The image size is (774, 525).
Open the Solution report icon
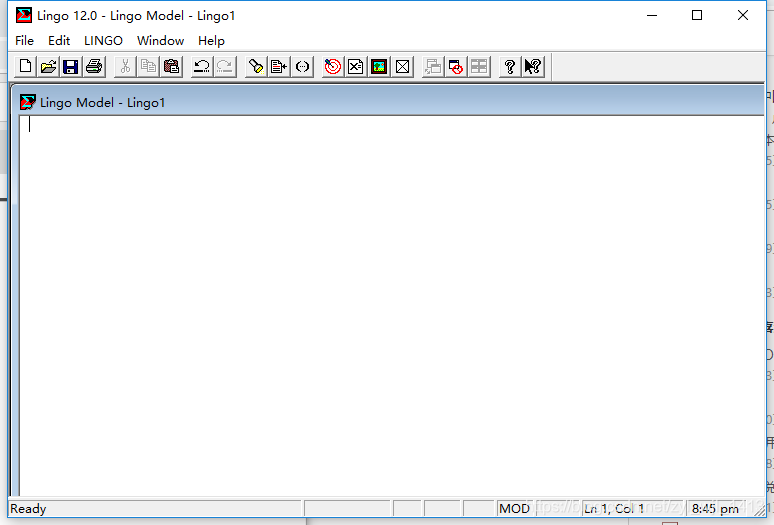click(x=356, y=66)
